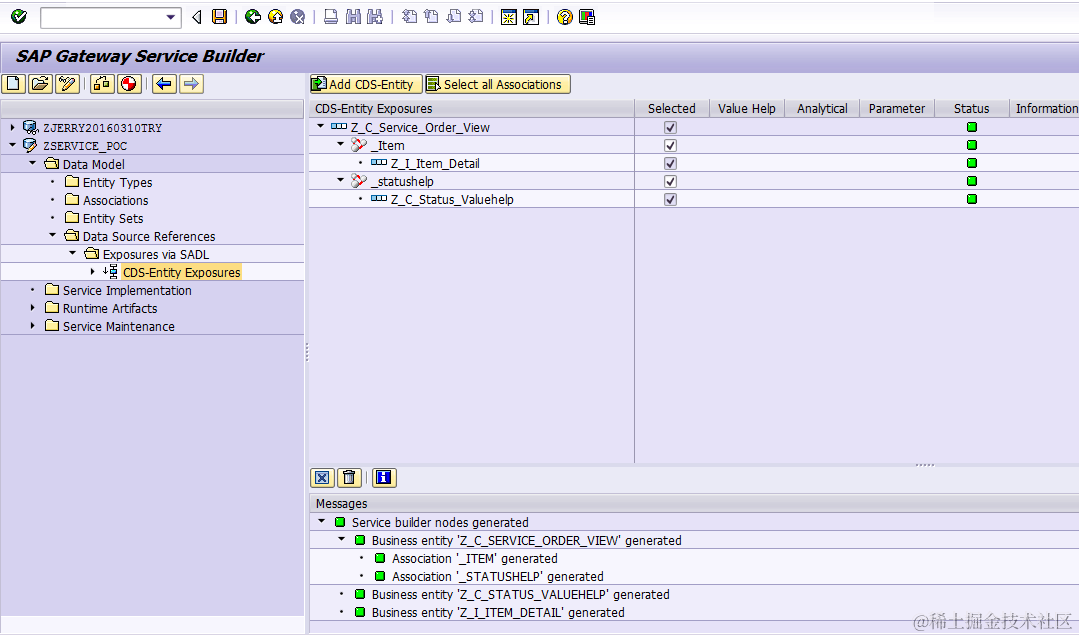Collapse the _statushelp association row
Viewport: 1079px width, 638px height.
click(x=341, y=180)
